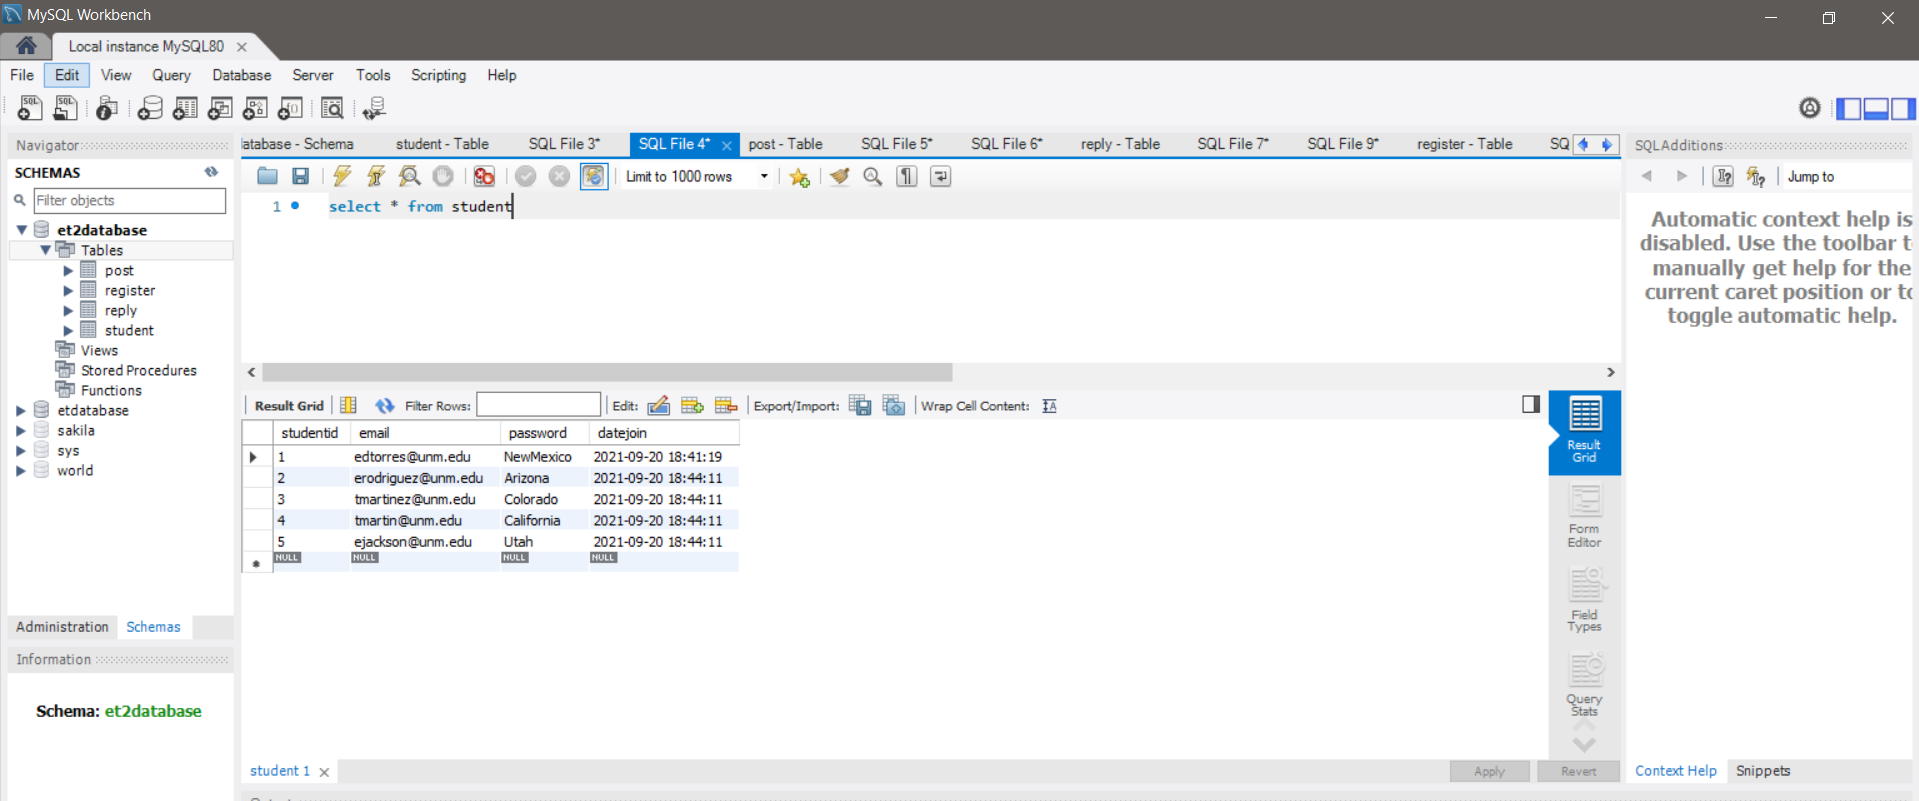Expand the student table node
Screen dimensions: 1919x801
point(68,330)
